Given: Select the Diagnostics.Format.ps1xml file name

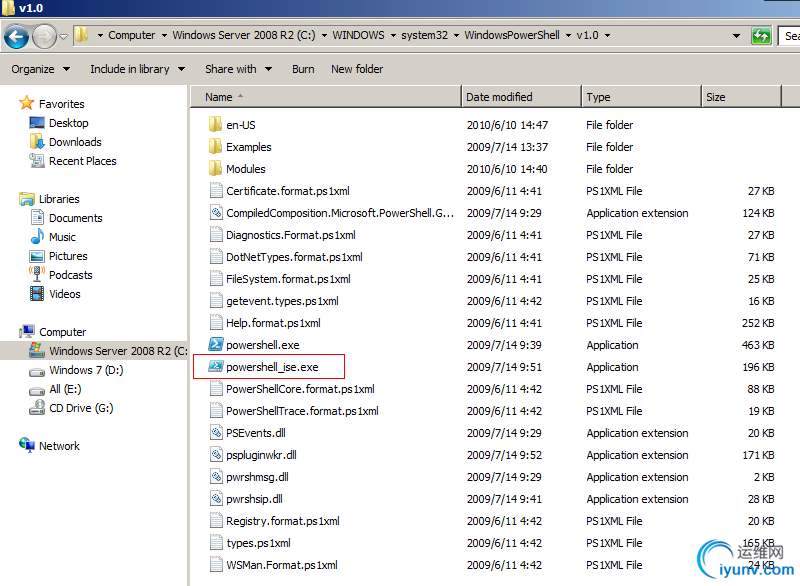Looking at the screenshot, I should (x=291, y=235).
